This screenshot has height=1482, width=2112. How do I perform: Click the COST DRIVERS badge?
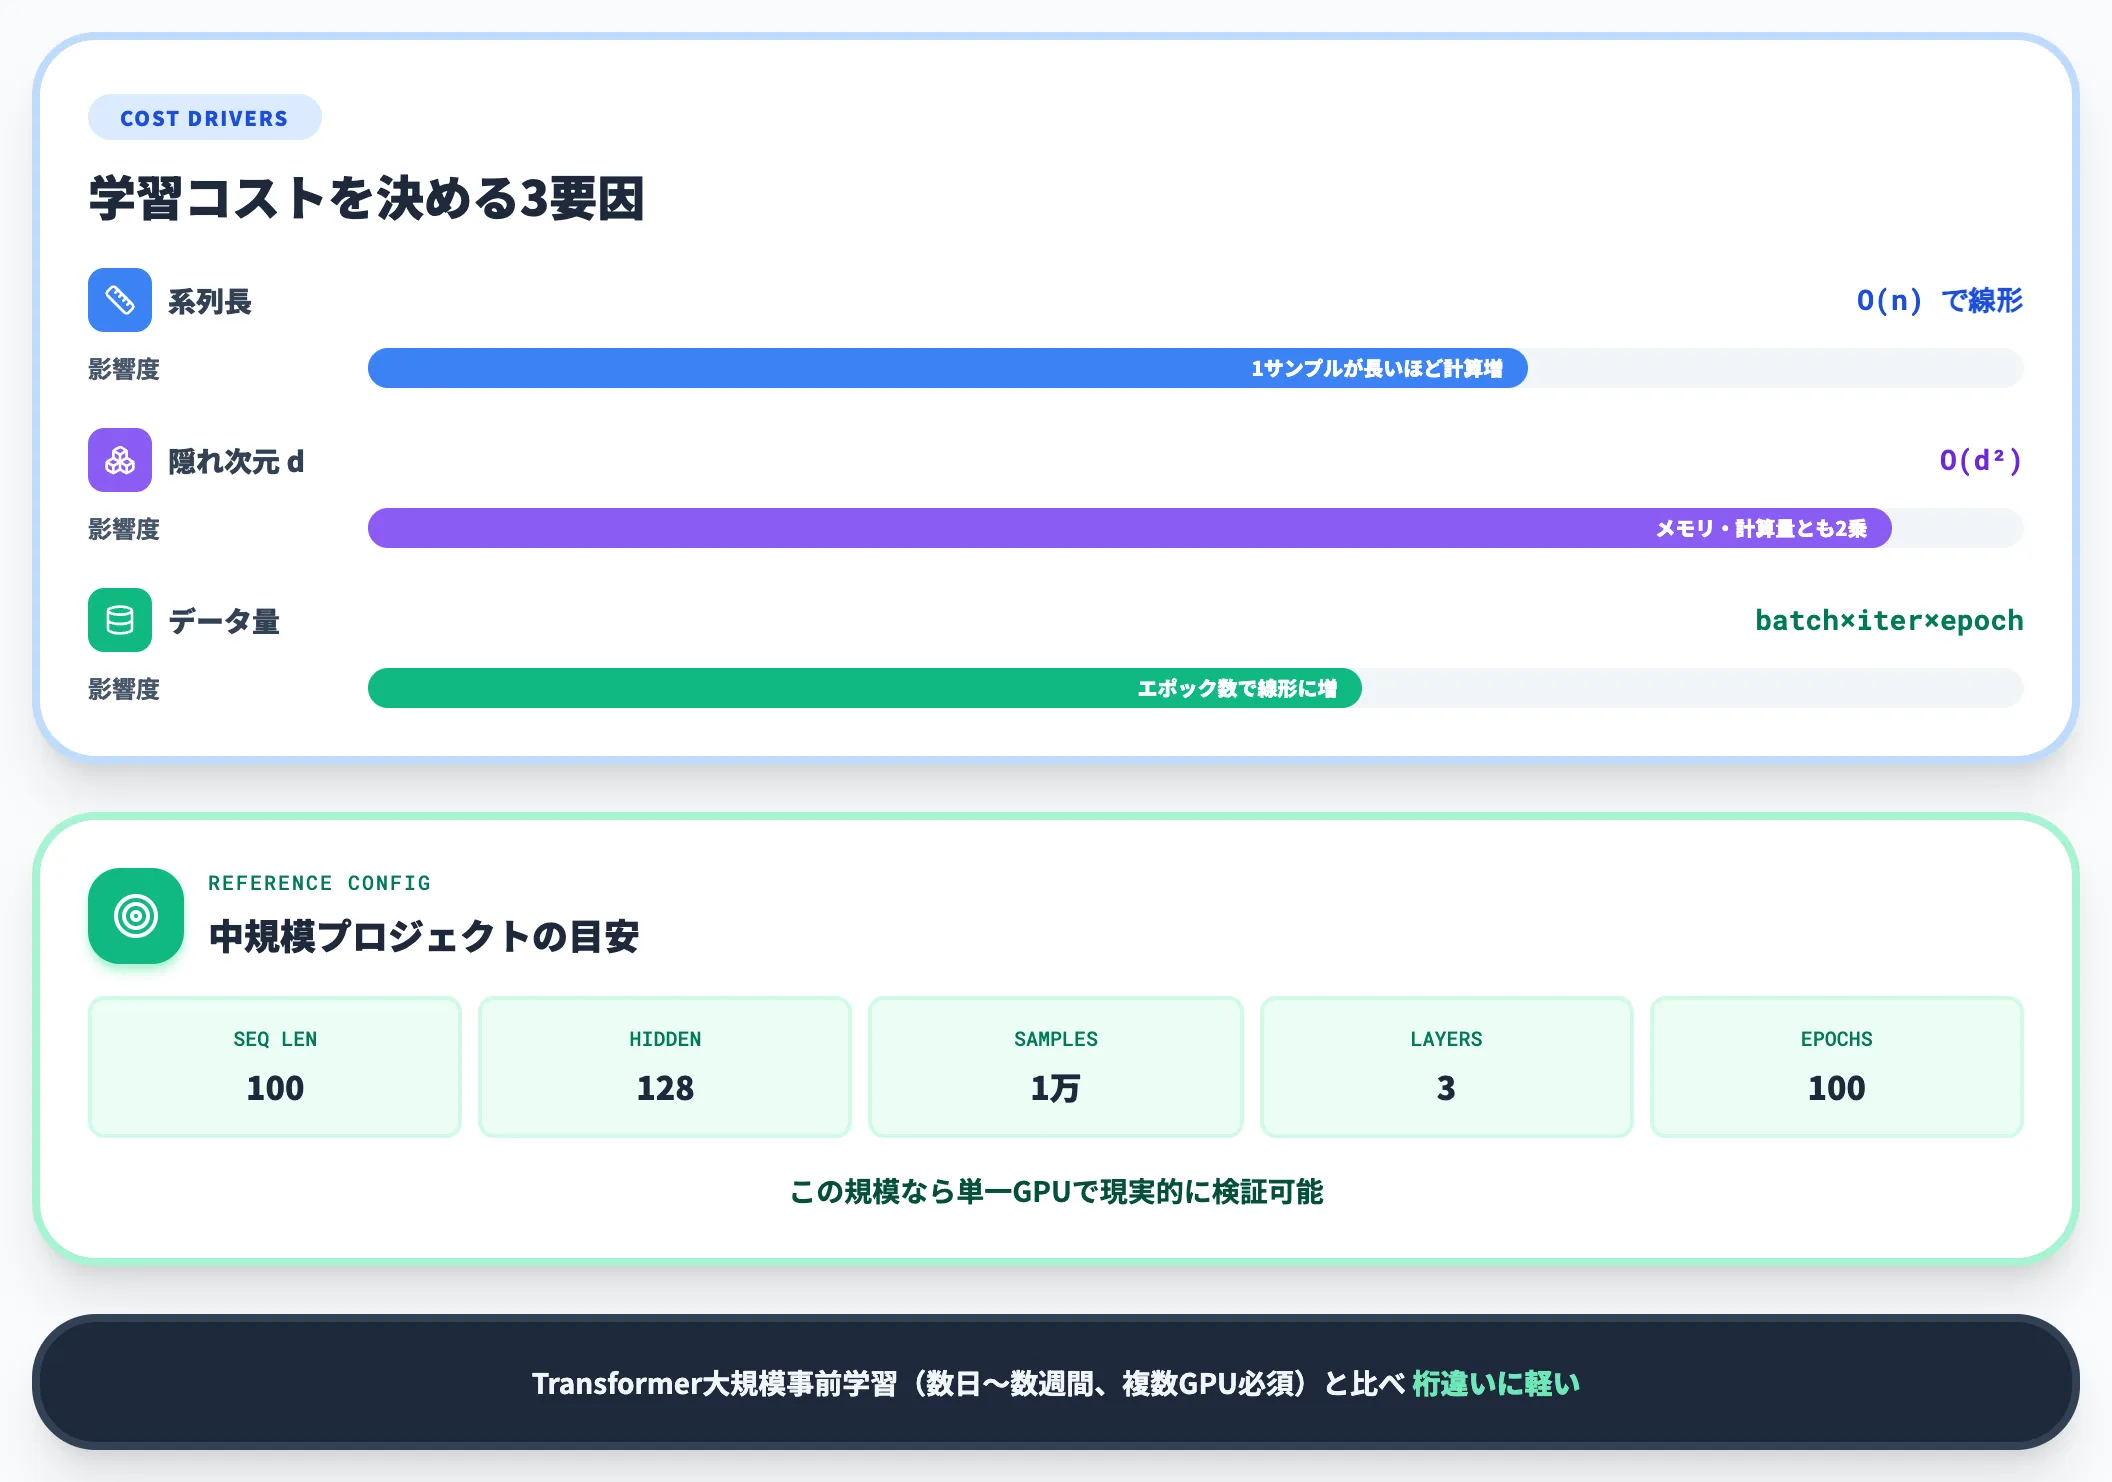[204, 118]
